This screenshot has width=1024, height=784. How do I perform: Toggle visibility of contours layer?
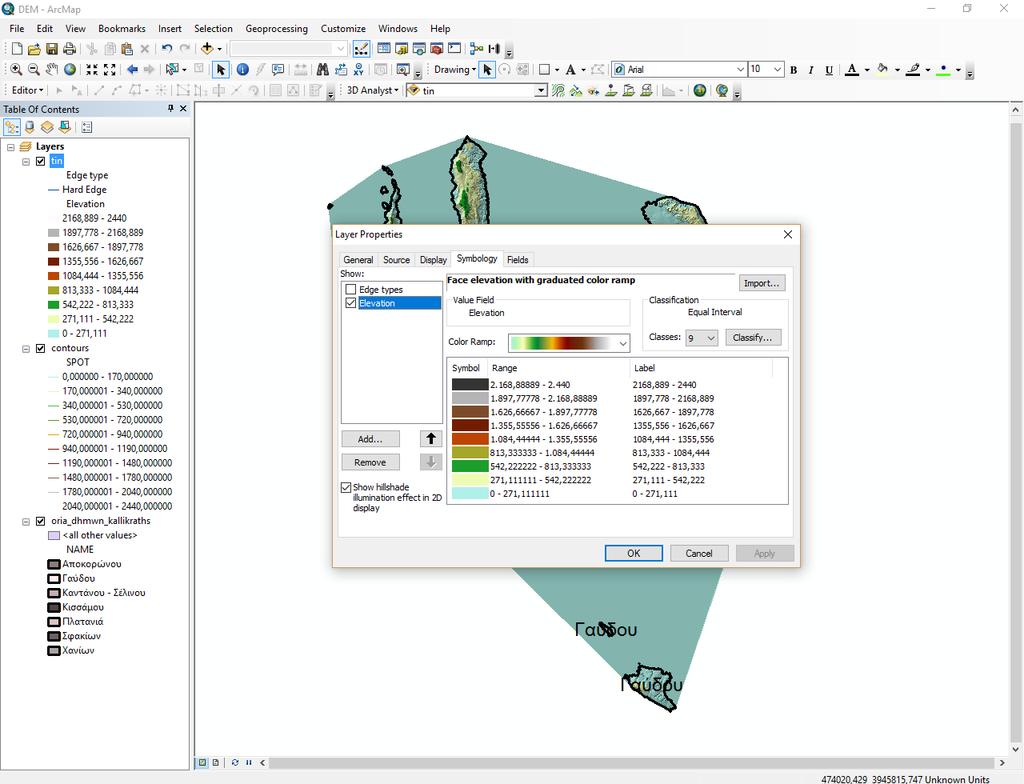(40, 348)
